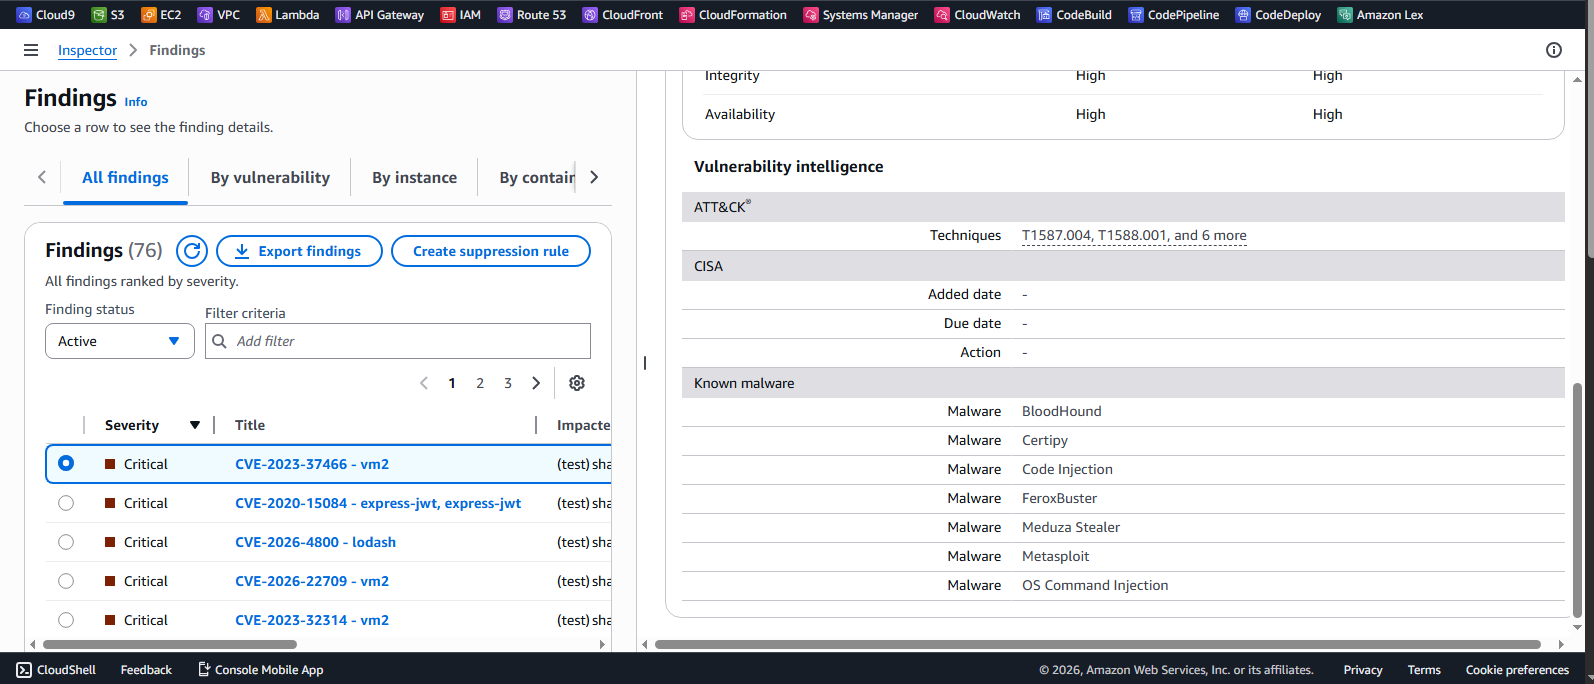The height and width of the screenshot is (684, 1594).
Task: Click Export findings button
Action: (299, 251)
